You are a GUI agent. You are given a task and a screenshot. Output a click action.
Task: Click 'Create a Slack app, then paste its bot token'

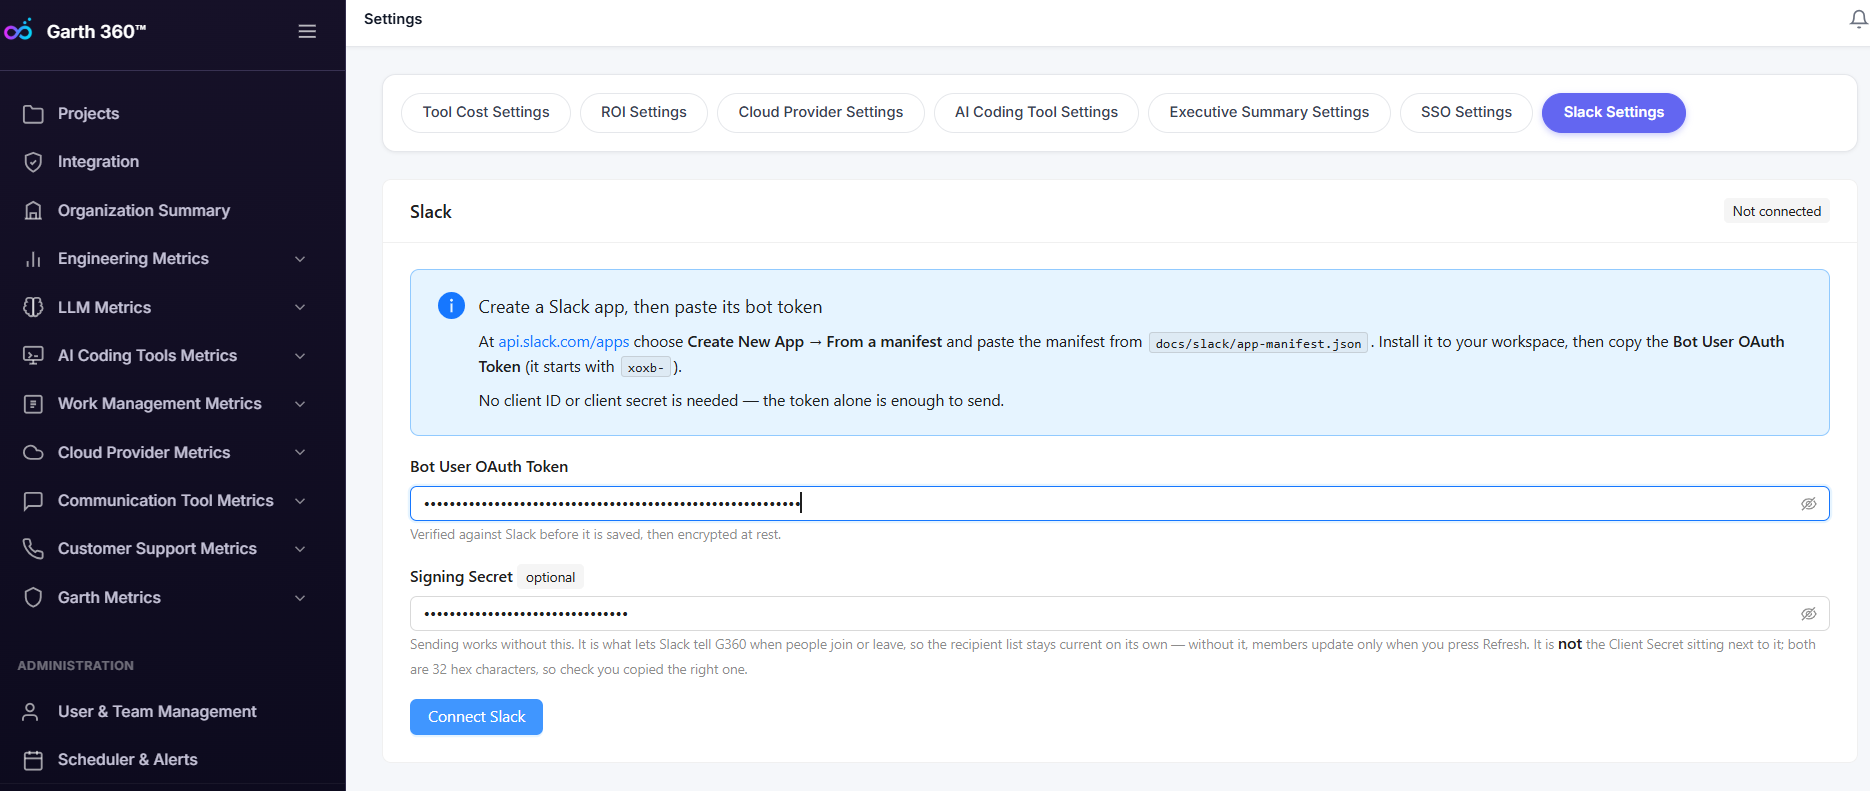[x=650, y=307]
